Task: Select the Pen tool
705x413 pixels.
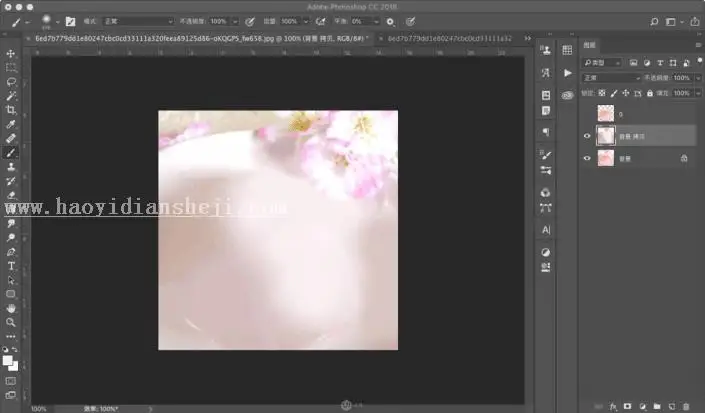Action: (11, 252)
